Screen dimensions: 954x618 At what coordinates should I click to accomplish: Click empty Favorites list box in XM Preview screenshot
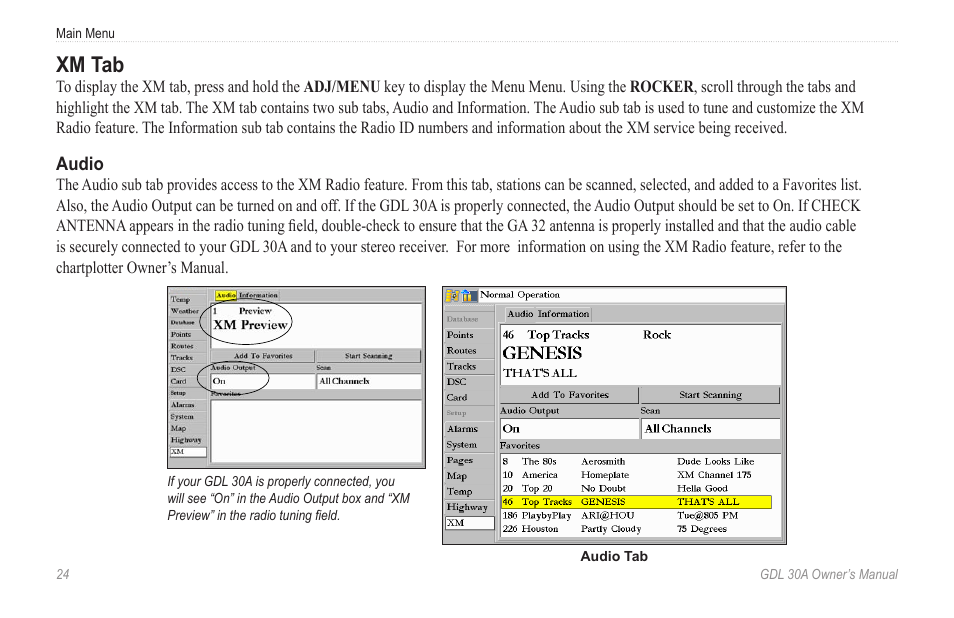pyautogui.click(x=316, y=431)
